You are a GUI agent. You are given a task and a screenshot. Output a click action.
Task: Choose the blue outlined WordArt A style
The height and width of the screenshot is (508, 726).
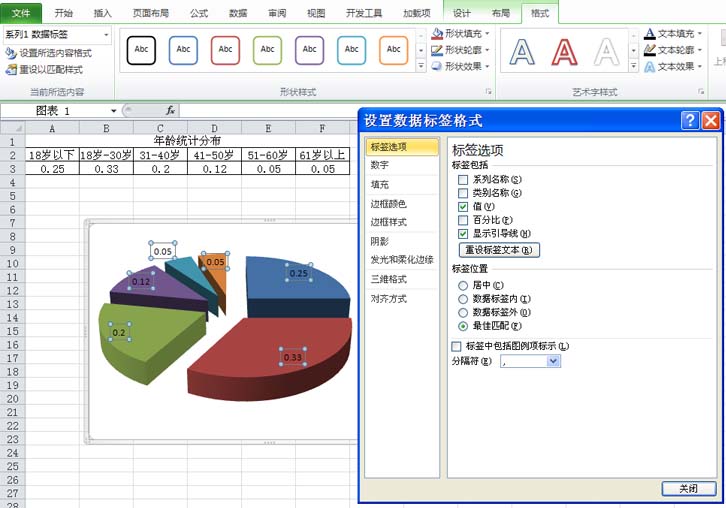point(522,52)
